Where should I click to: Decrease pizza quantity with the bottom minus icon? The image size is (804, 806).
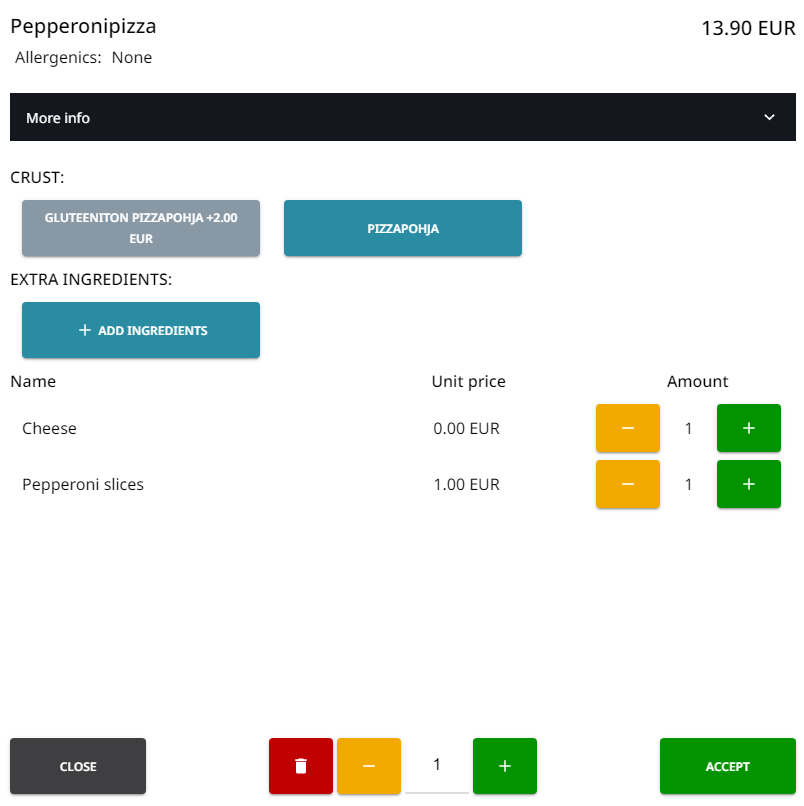(x=369, y=766)
